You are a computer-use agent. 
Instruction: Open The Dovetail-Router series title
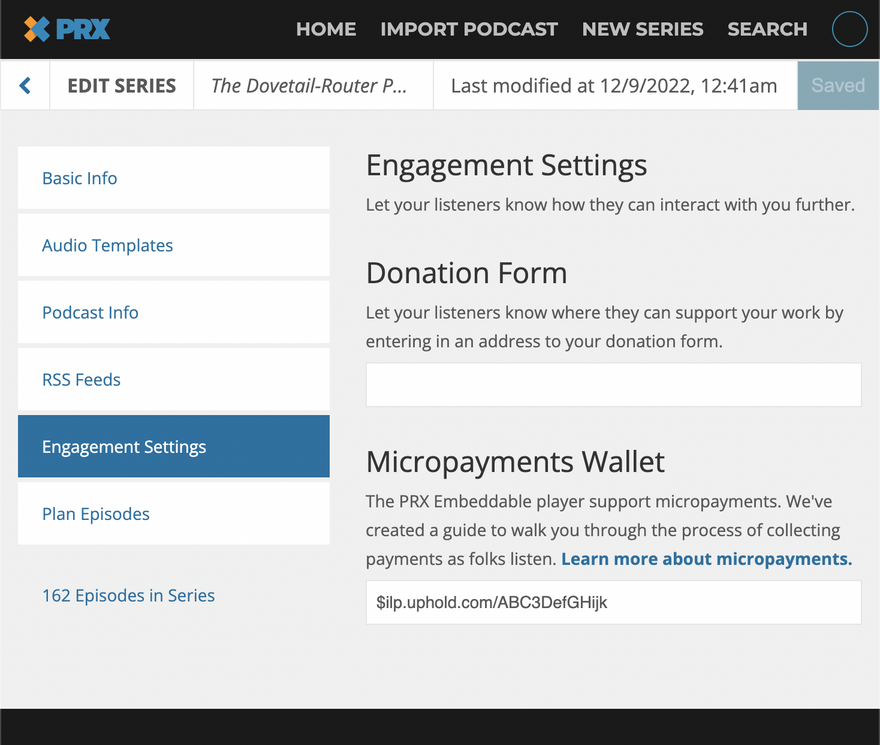click(x=309, y=86)
